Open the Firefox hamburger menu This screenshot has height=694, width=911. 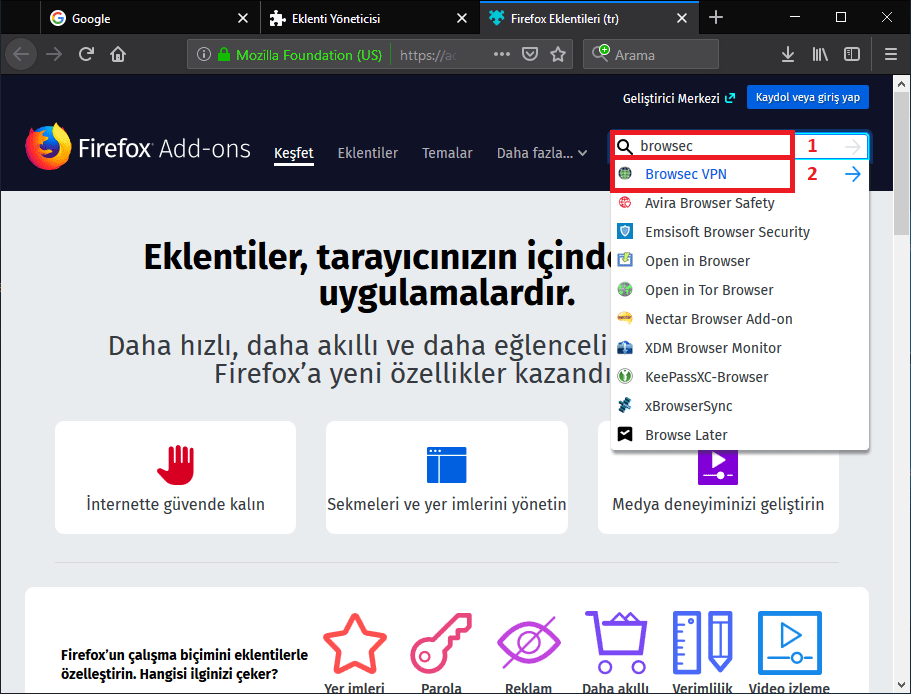(890, 54)
